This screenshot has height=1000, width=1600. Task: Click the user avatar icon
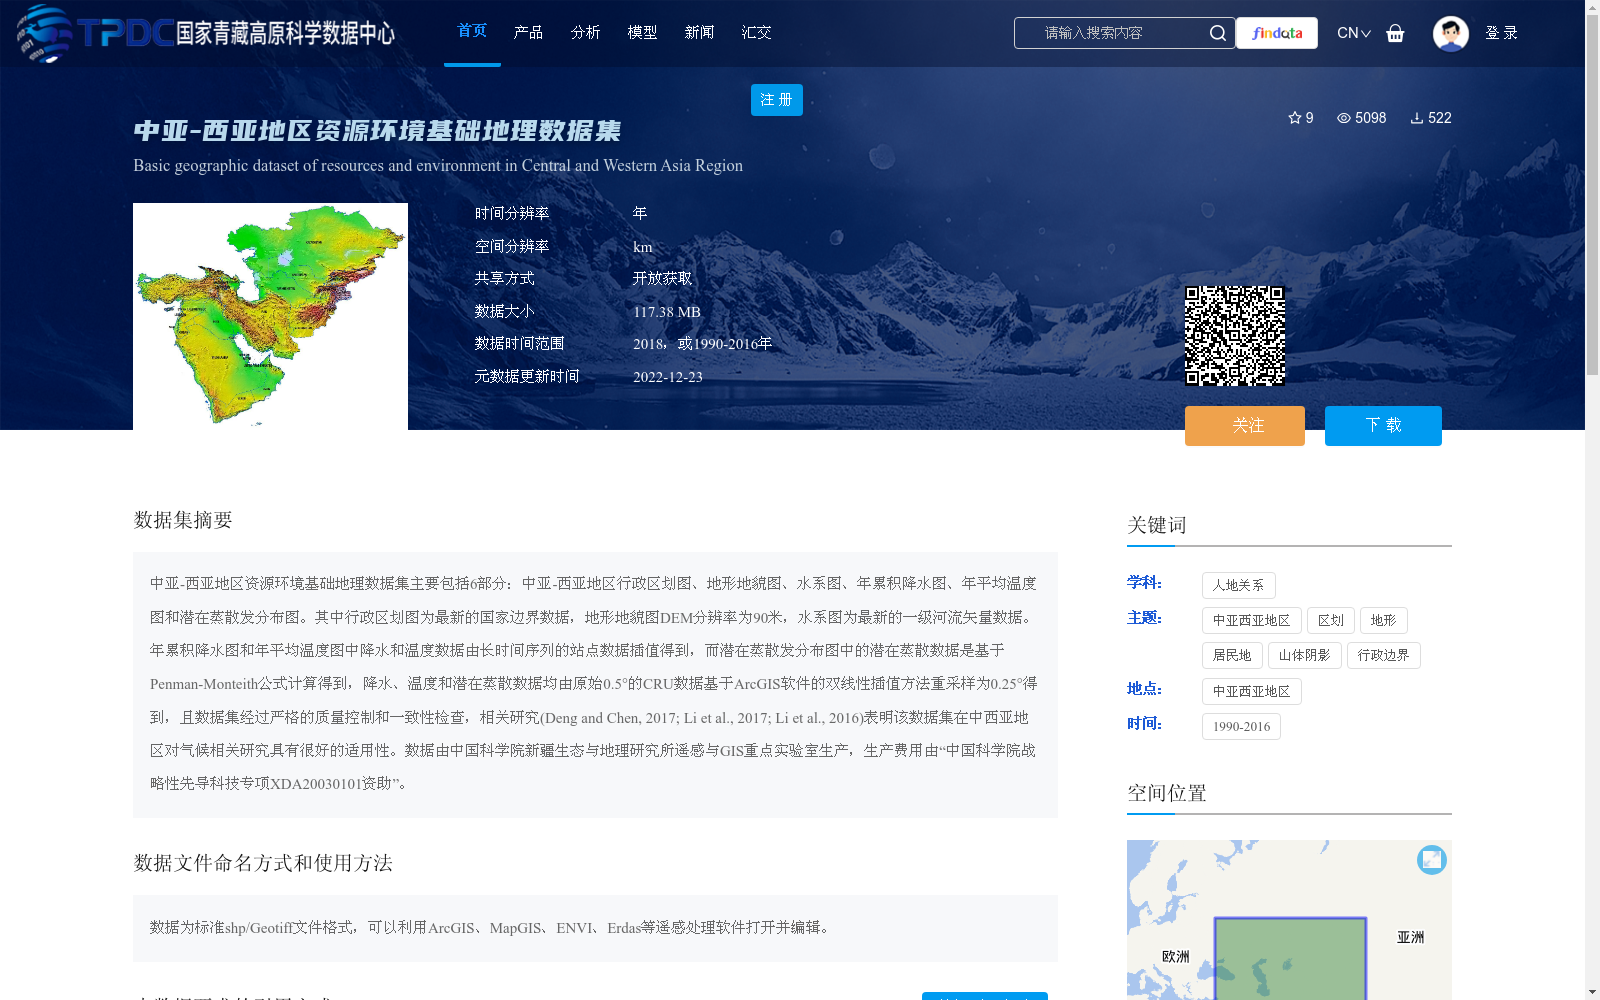pos(1450,33)
